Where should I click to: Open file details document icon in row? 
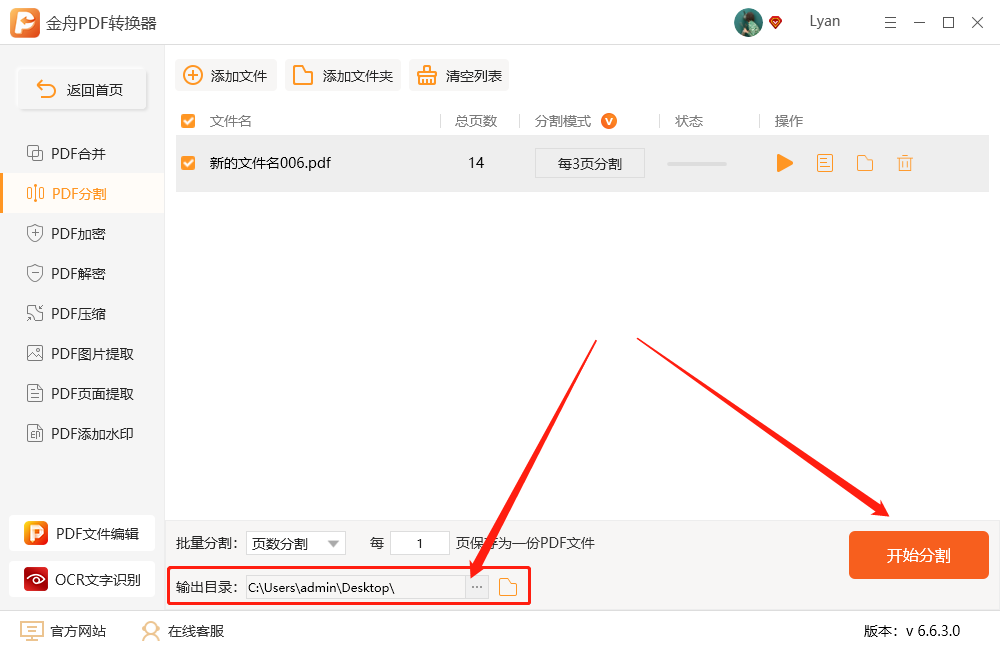(825, 163)
